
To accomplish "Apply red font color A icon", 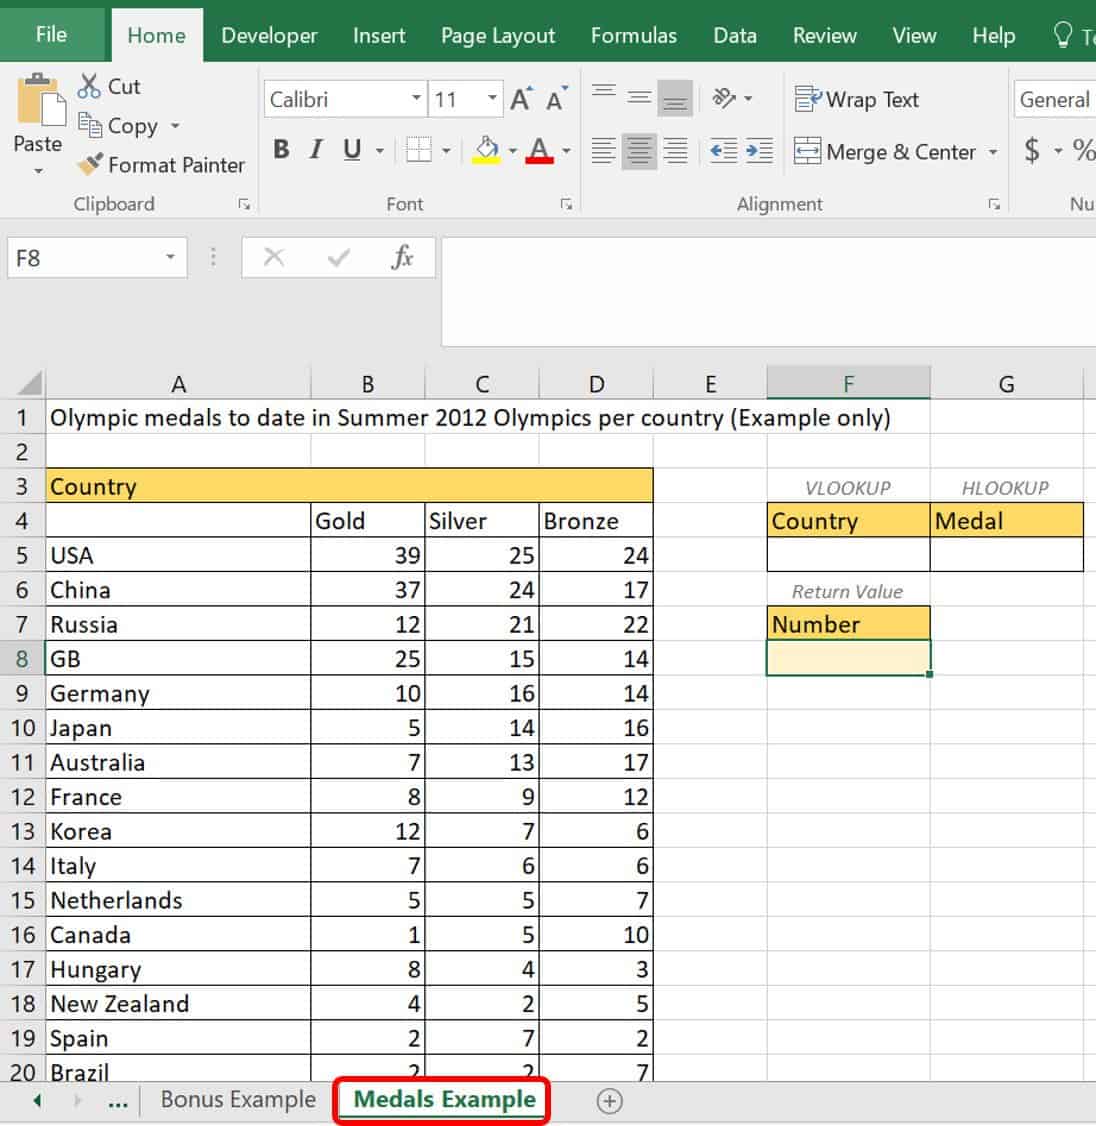I will (x=539, y=150).
